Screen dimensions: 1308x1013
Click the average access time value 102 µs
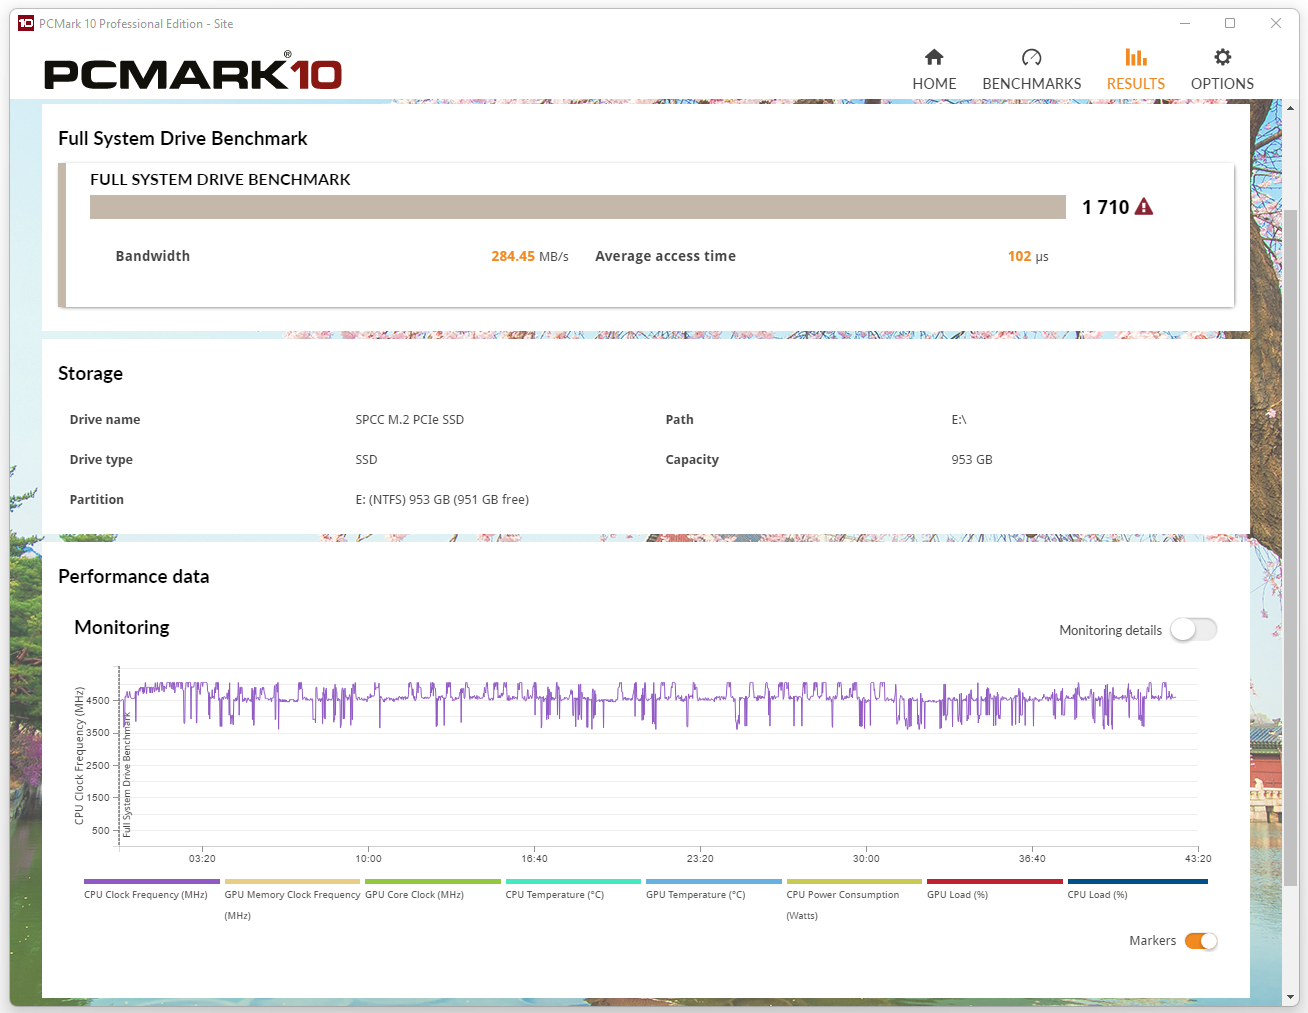tap(1028, 256)
